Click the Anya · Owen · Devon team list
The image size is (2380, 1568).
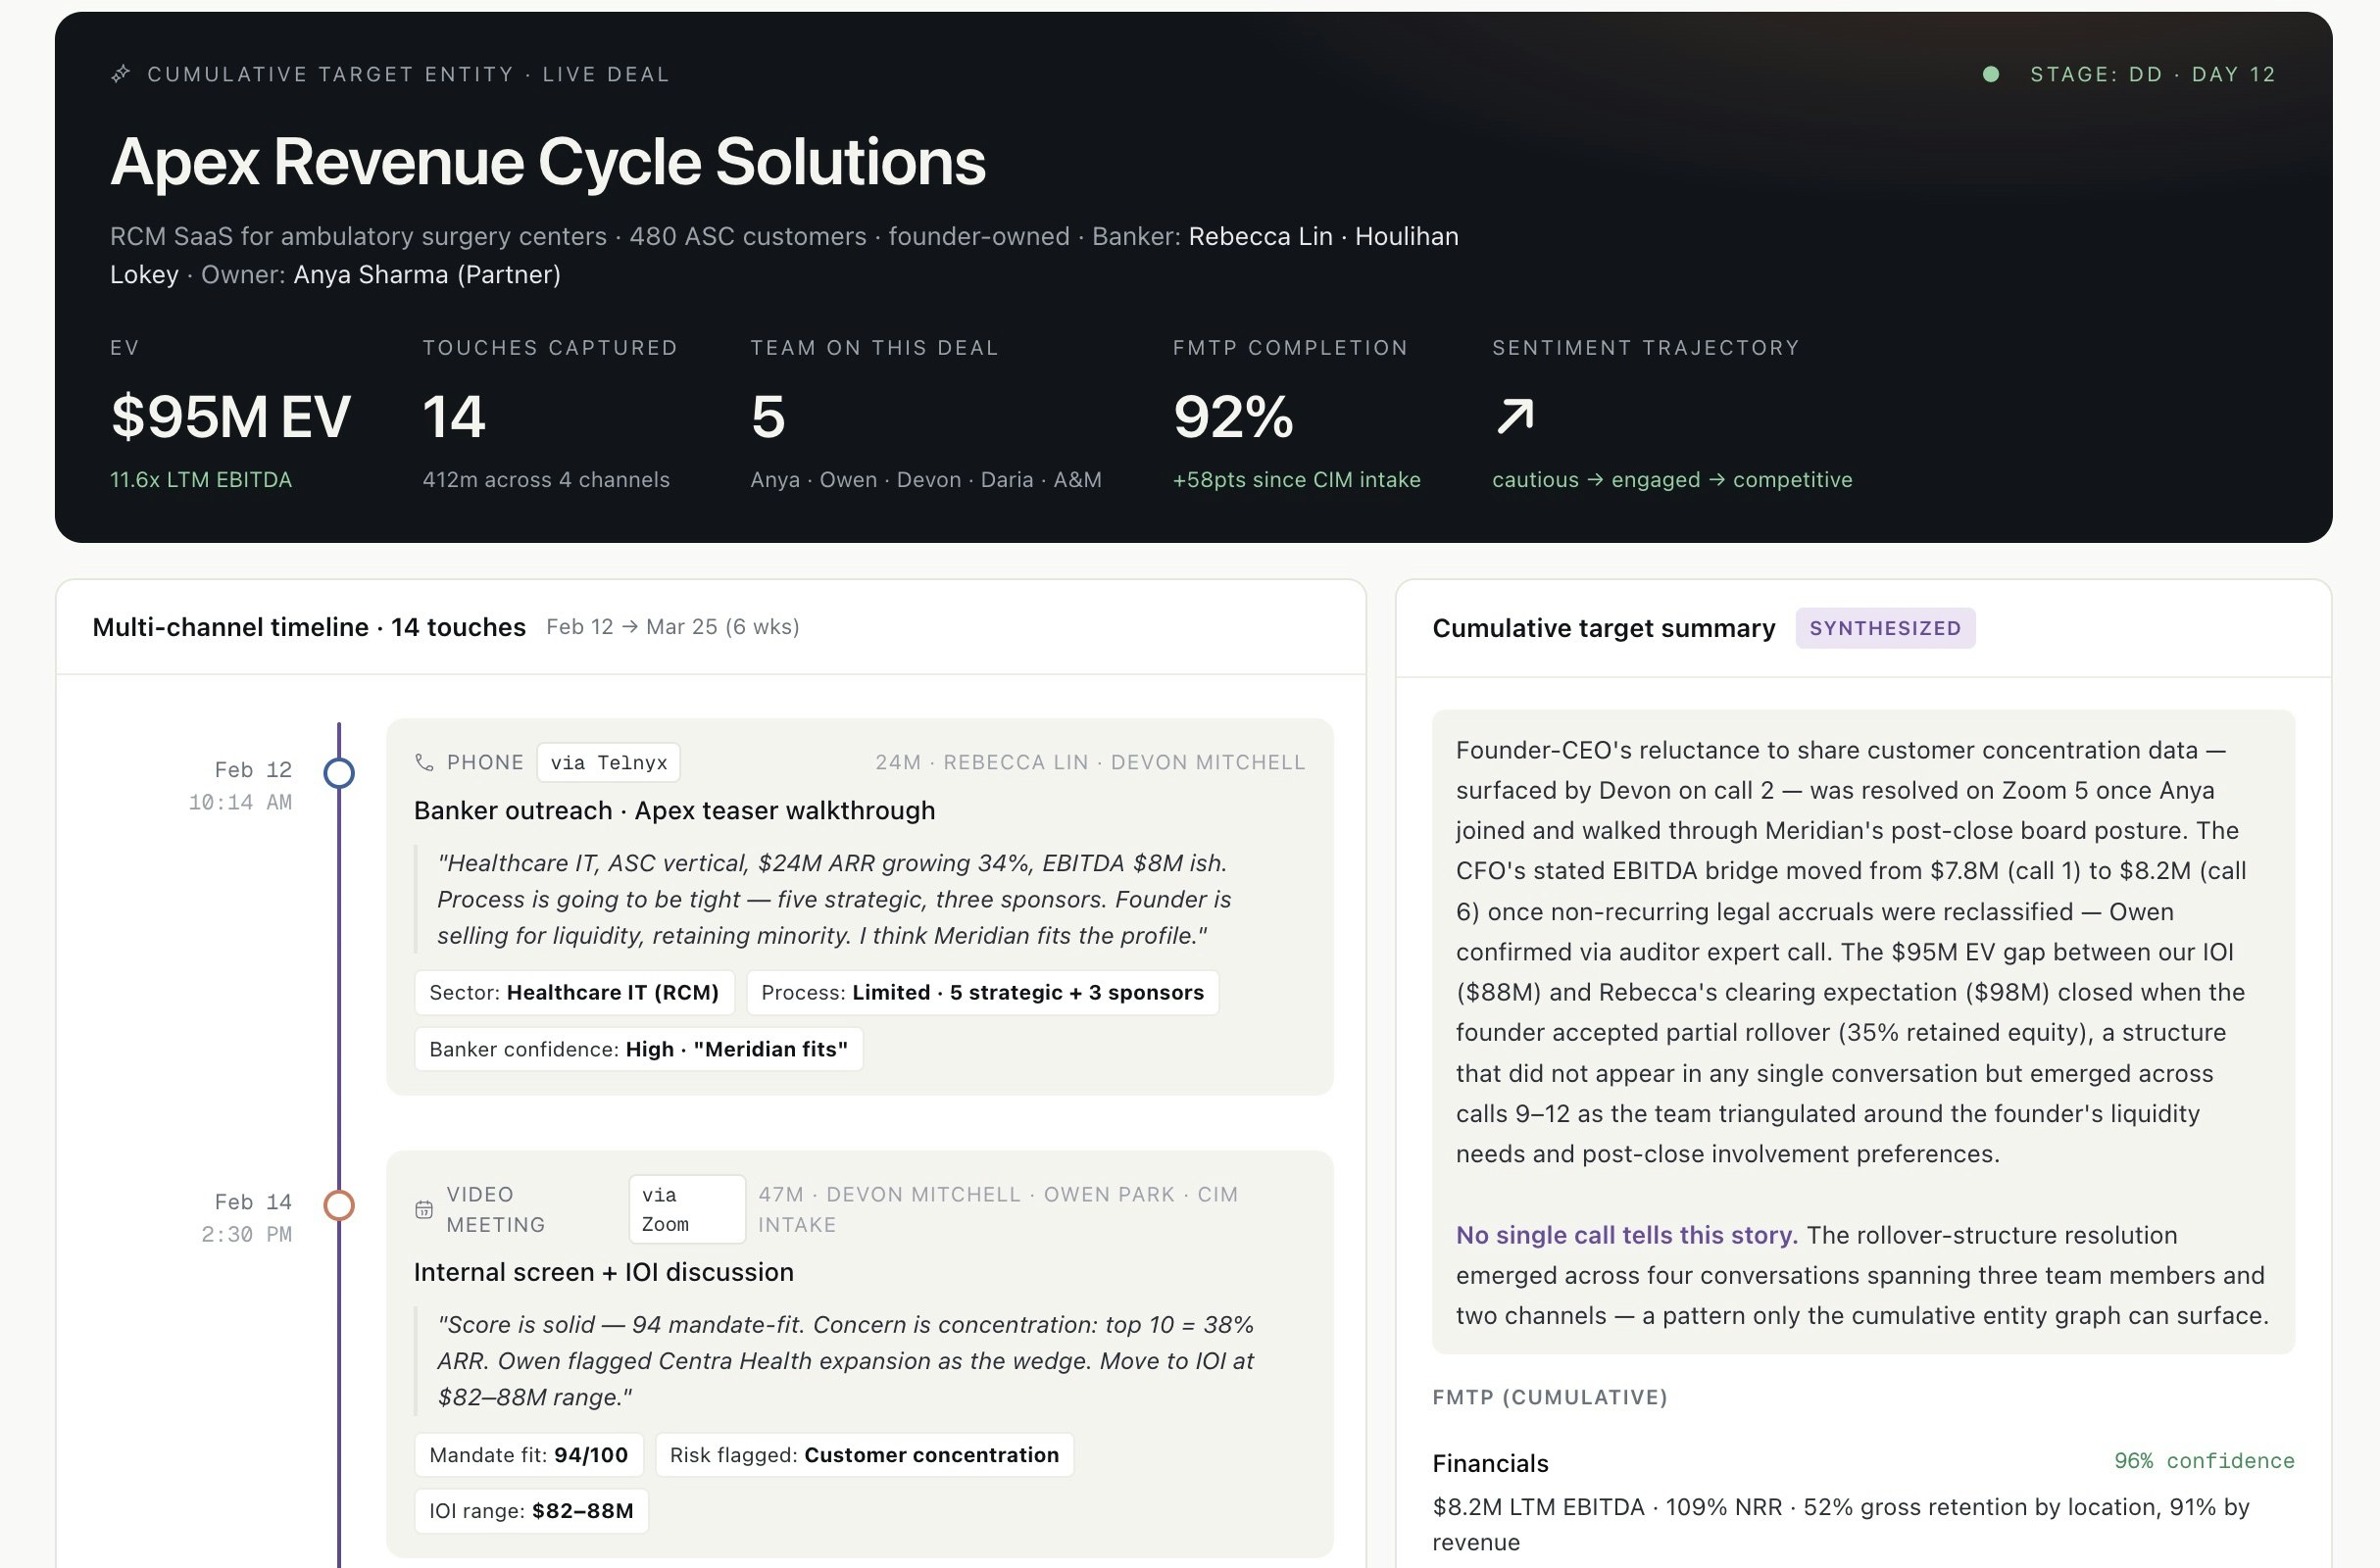(x=926, y=480)
